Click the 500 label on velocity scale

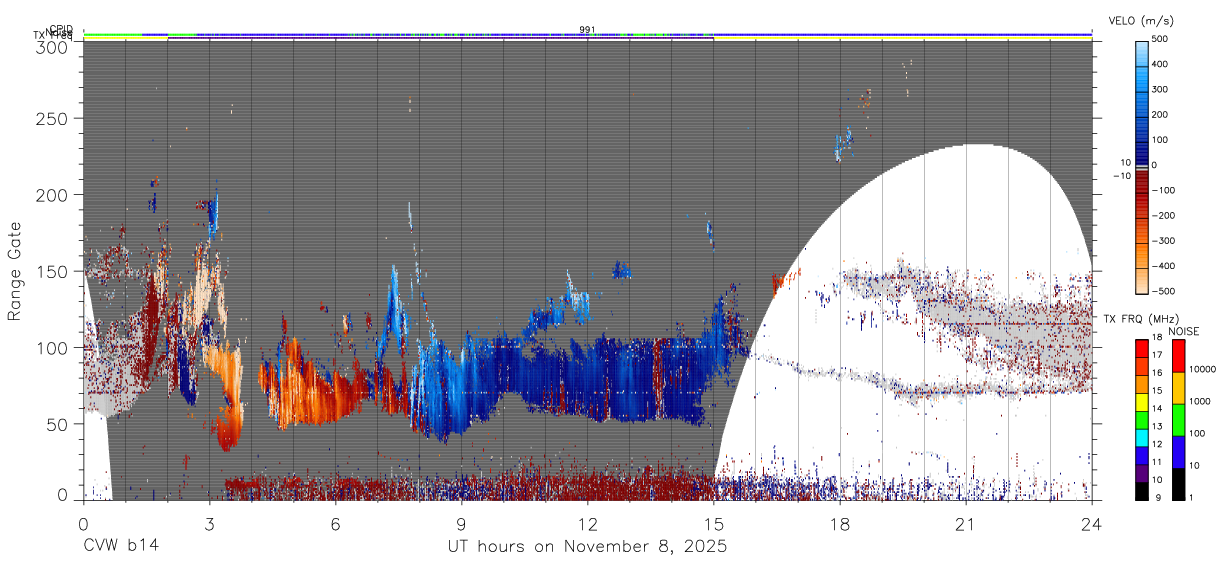point(1161,40)
